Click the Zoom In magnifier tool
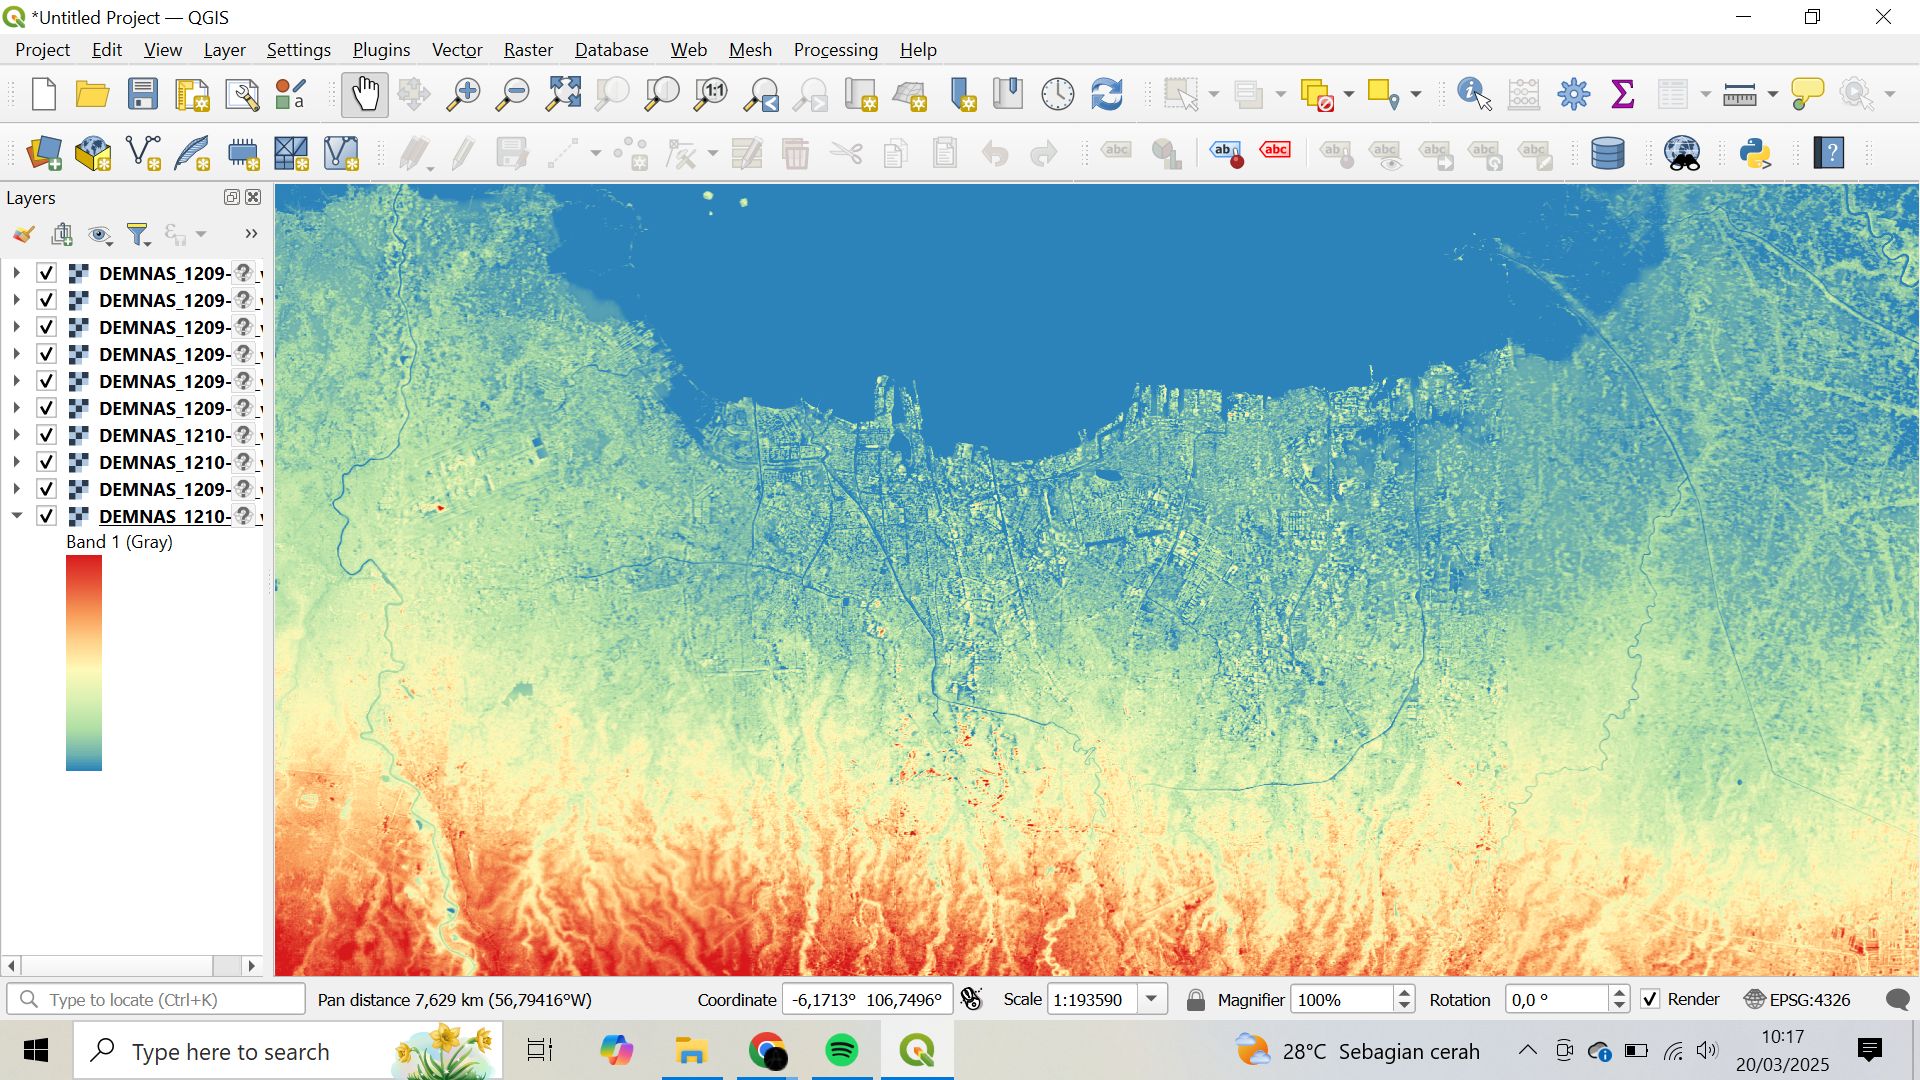Viewport: 1920px width, 1080px height. 463,94
